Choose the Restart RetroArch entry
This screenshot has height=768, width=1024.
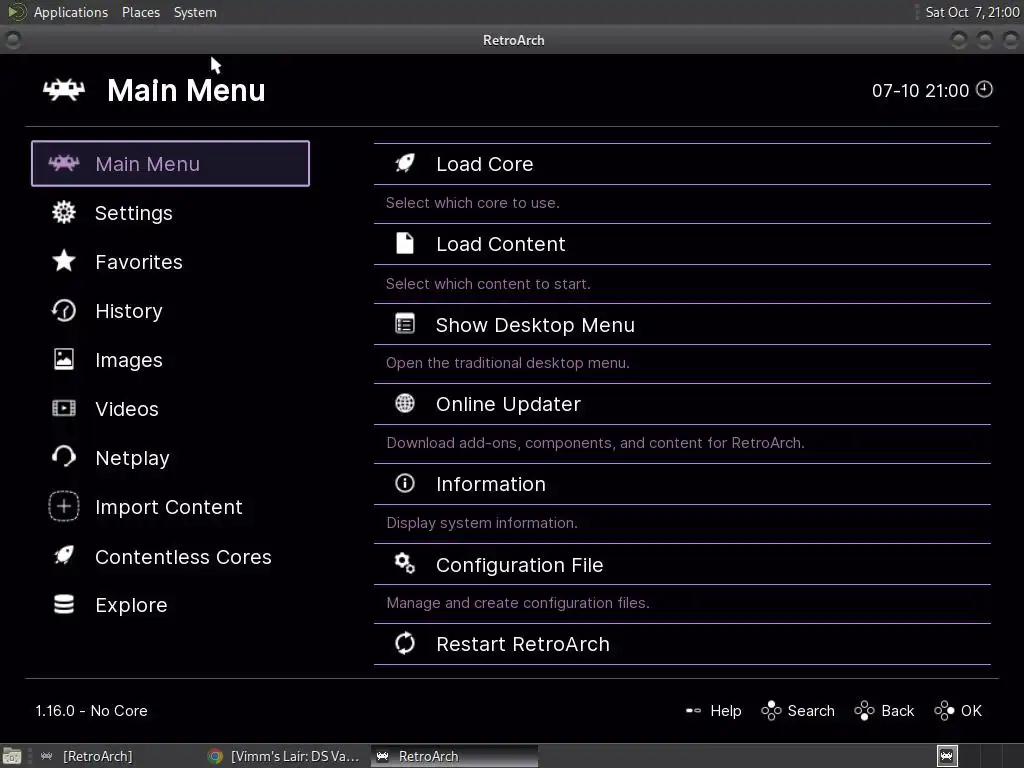click(x=682, y=644)
